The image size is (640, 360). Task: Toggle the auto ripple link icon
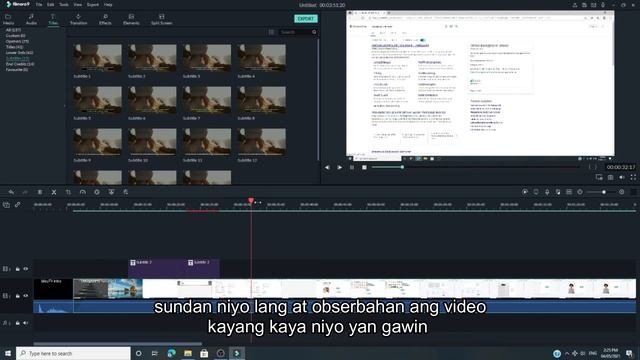point(18,204)
